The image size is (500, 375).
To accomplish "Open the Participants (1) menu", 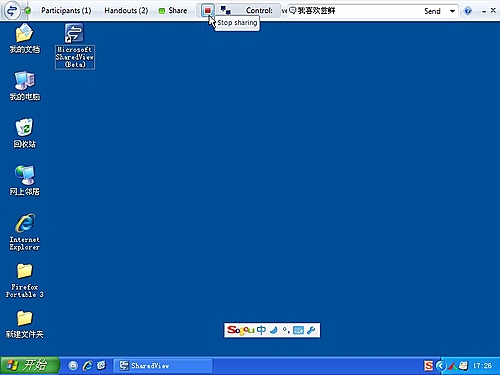I will (x=66, y=11).
